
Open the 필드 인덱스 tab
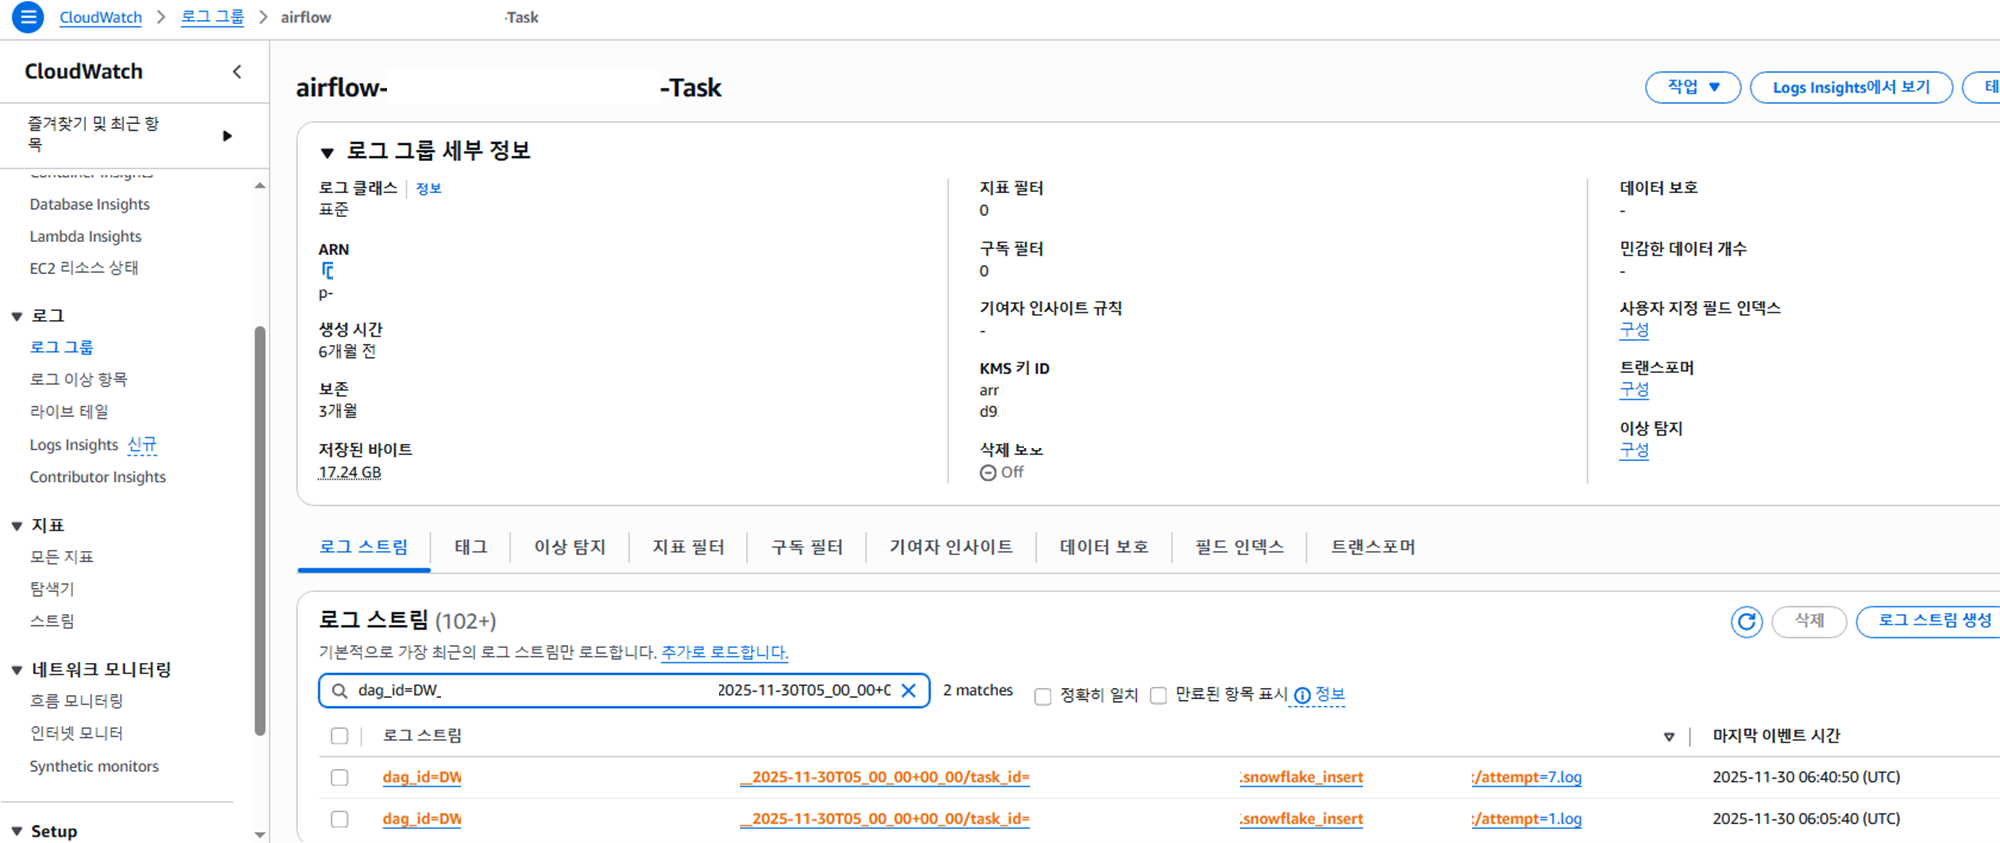1239,547
